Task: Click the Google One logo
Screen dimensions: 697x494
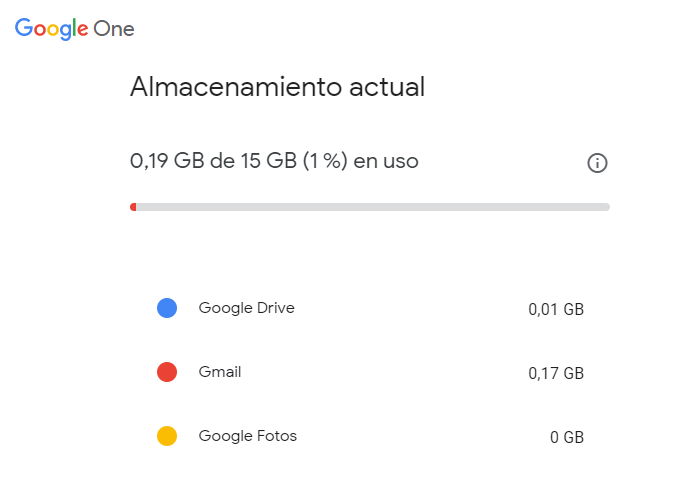Action: [x=74, y=29]
